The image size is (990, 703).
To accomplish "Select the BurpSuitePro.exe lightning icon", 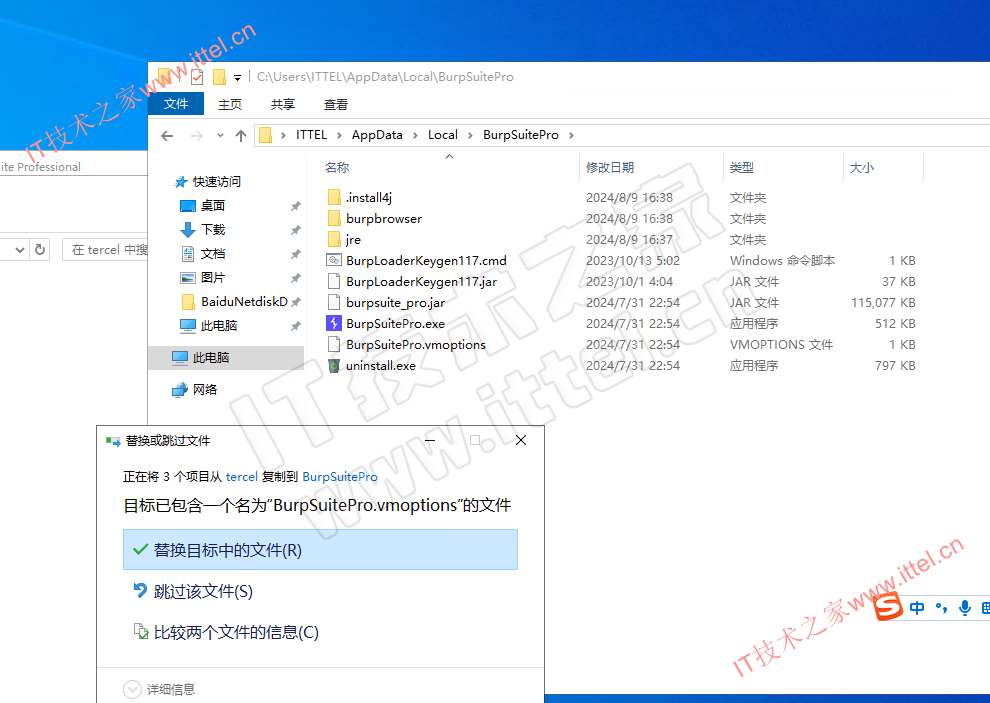I will point(334,323).
